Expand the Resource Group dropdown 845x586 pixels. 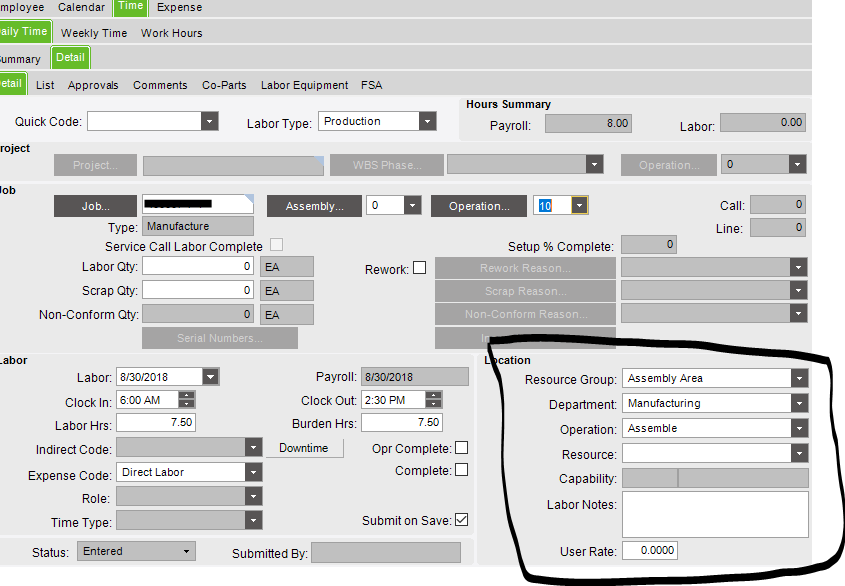point(799,378)
